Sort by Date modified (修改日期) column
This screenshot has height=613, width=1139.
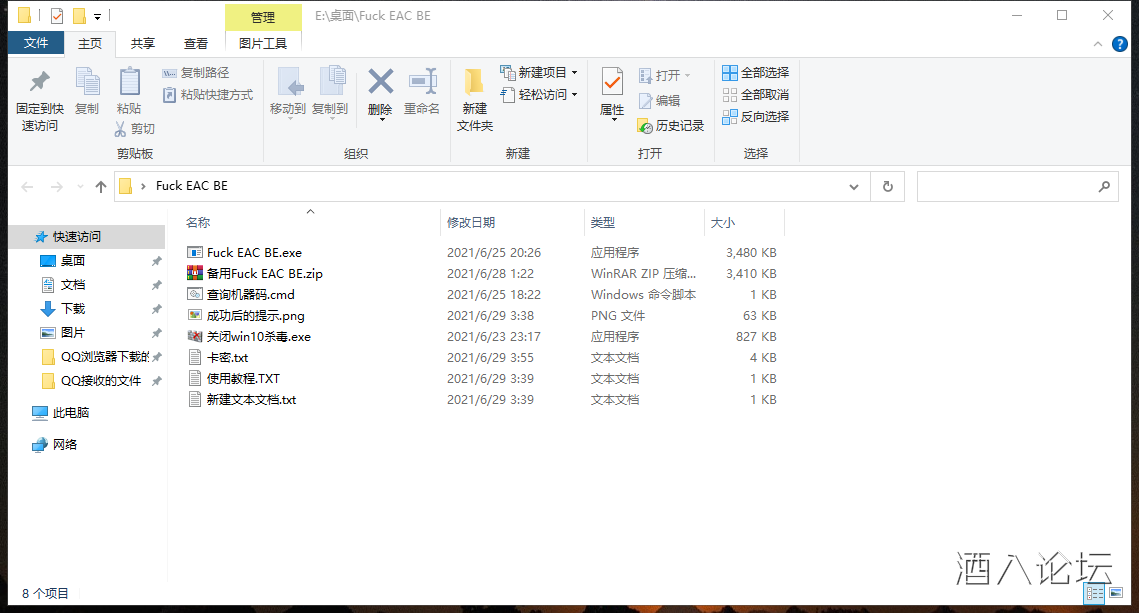(471, 222)
